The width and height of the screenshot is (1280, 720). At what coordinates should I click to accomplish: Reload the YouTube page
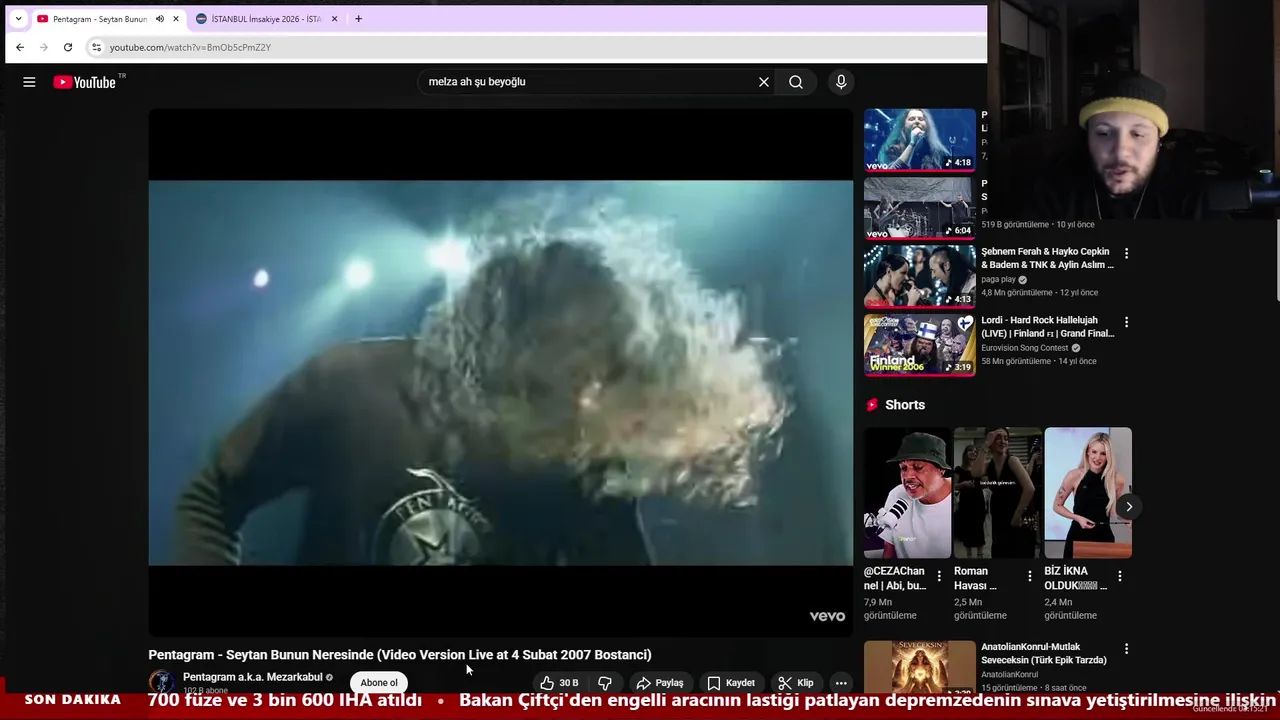(68, 47)
